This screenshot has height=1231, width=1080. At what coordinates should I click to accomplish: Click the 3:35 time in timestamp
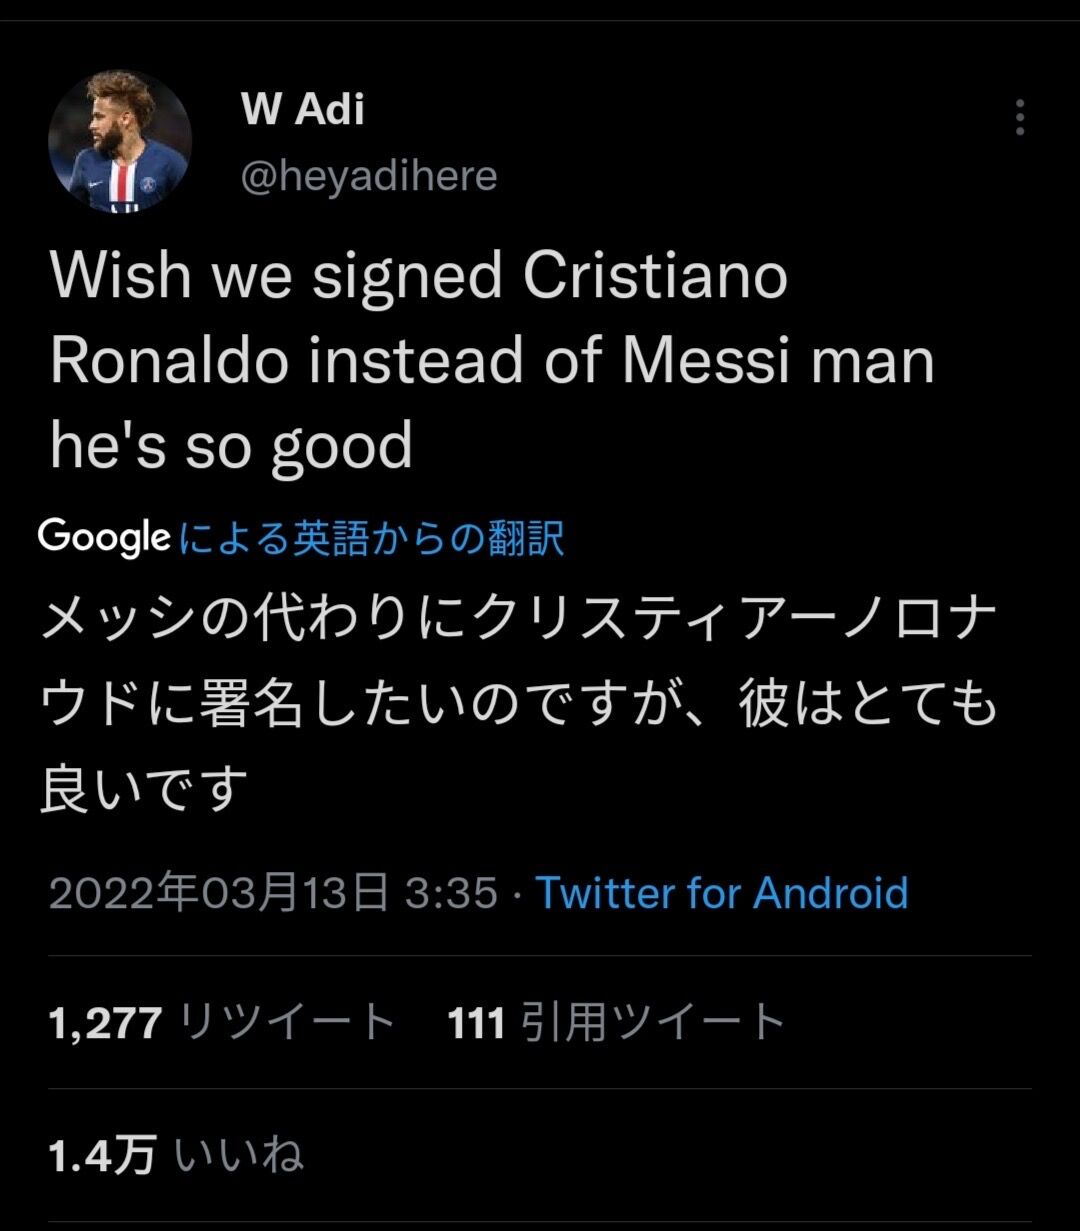coord(451,892)
